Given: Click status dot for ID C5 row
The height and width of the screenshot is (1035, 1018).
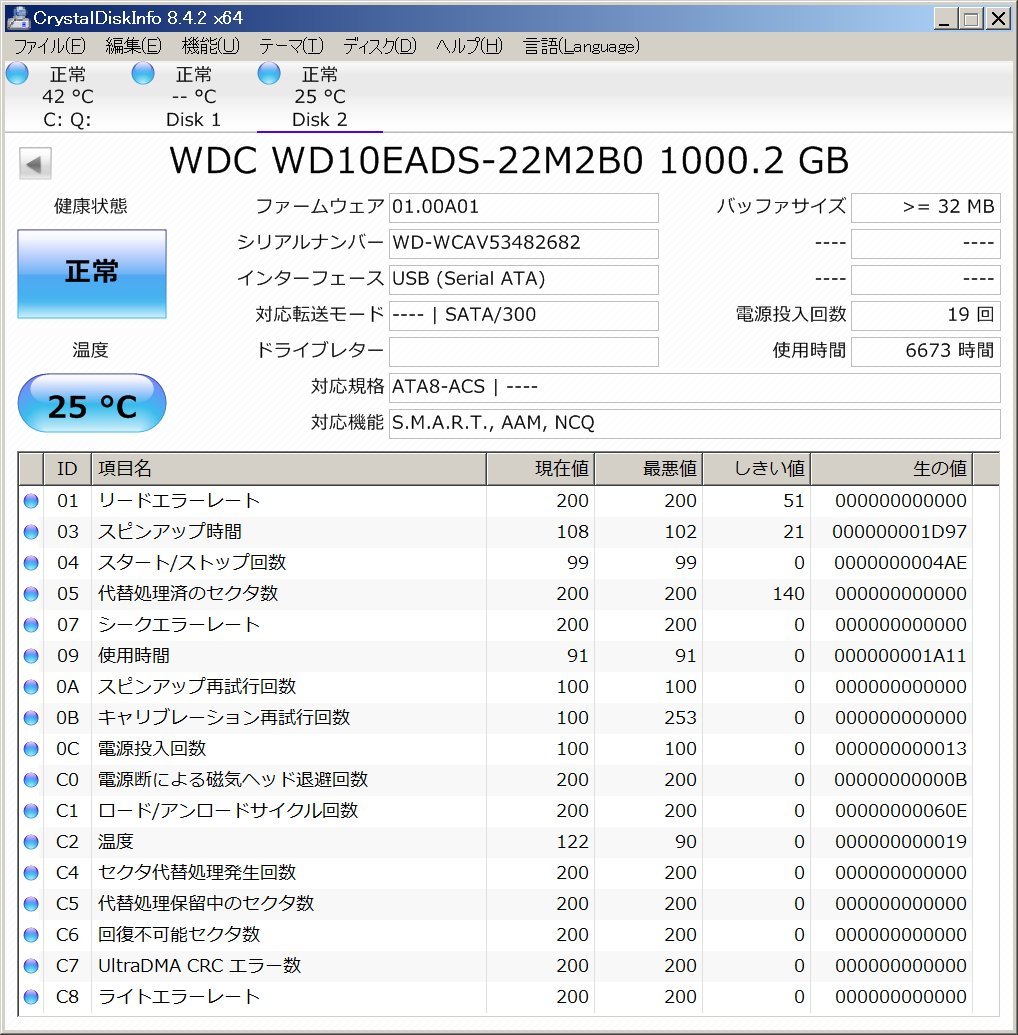Looking at the screenshot, I should point(31,904).
